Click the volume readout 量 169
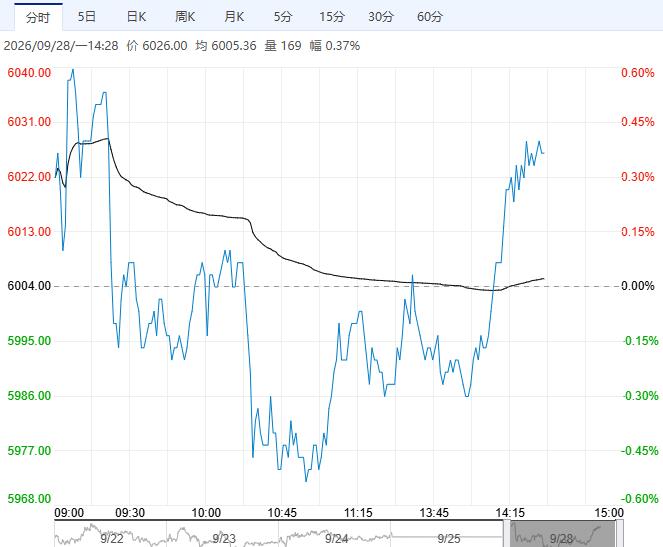This screenshot has height=547, width=663. click(283, 46)
